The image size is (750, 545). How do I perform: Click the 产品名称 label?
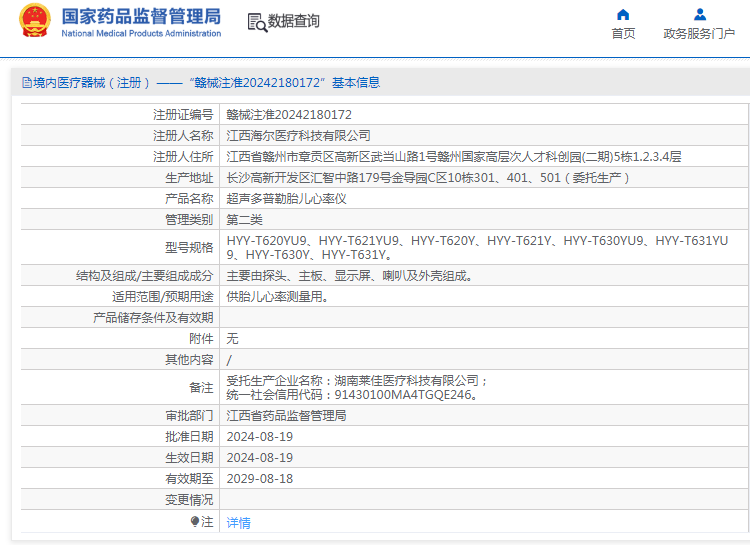click(189, 199)
